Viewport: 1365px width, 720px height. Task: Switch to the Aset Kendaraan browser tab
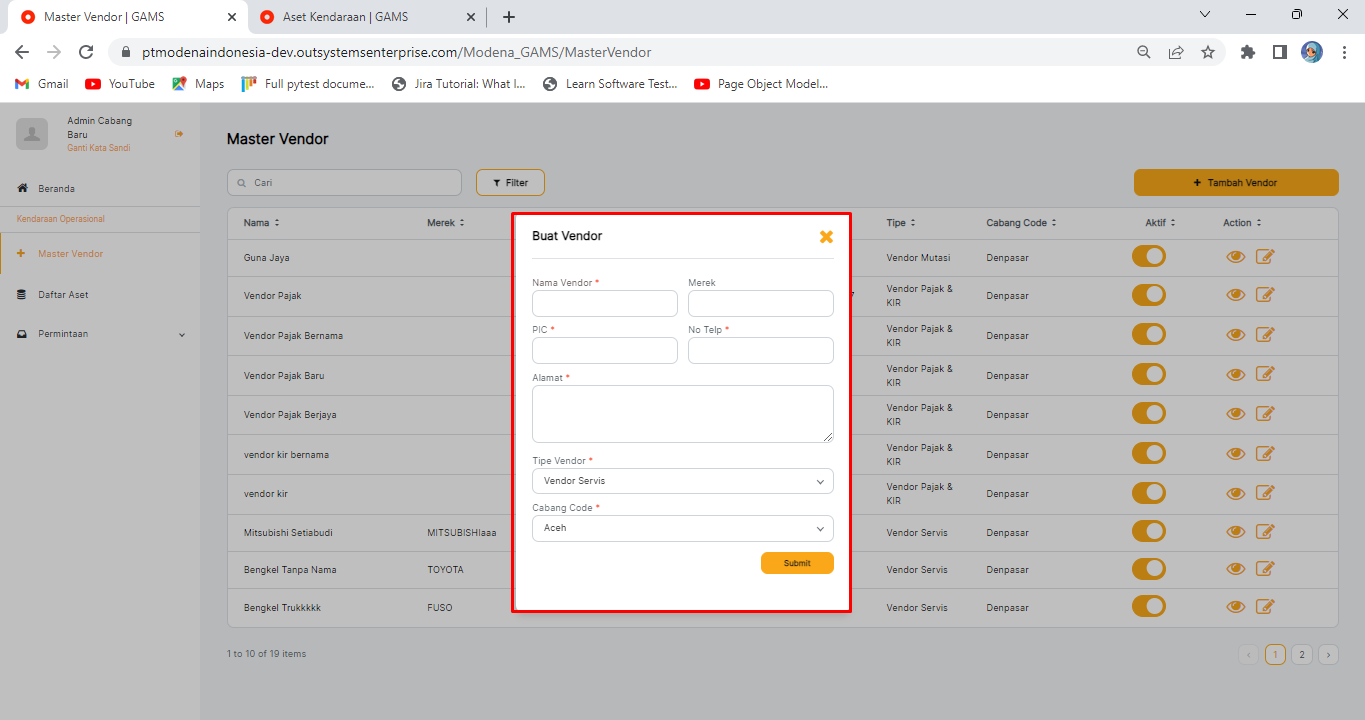[x=345, y=17]
